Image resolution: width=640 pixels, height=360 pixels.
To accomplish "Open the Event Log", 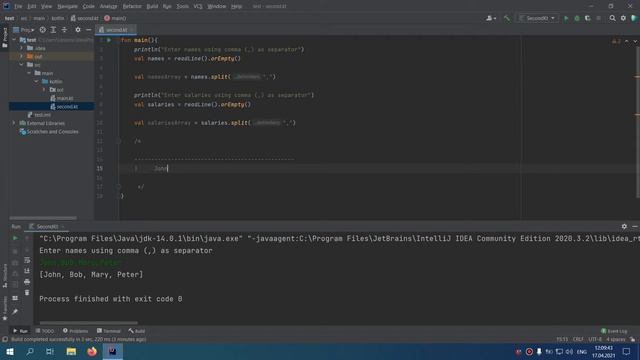I will [614, 331].
